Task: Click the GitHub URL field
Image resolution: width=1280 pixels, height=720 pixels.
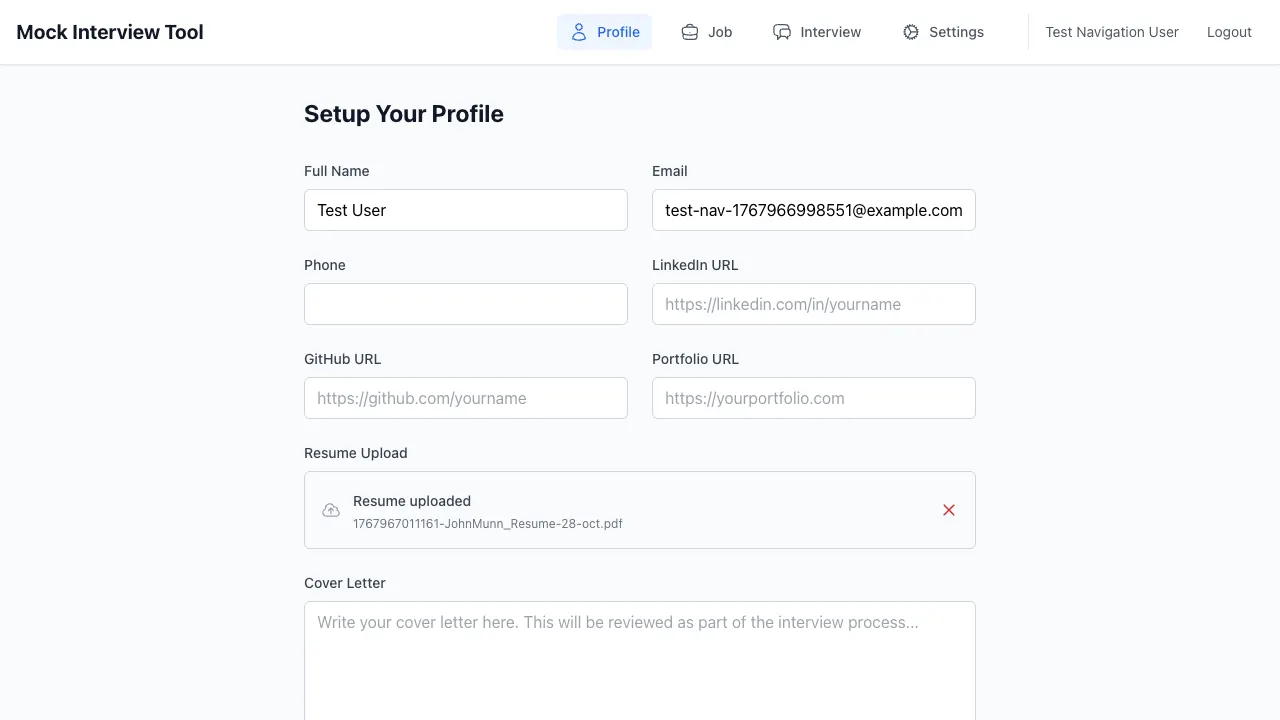Action: pyautogui.click(x=466, y=398)
